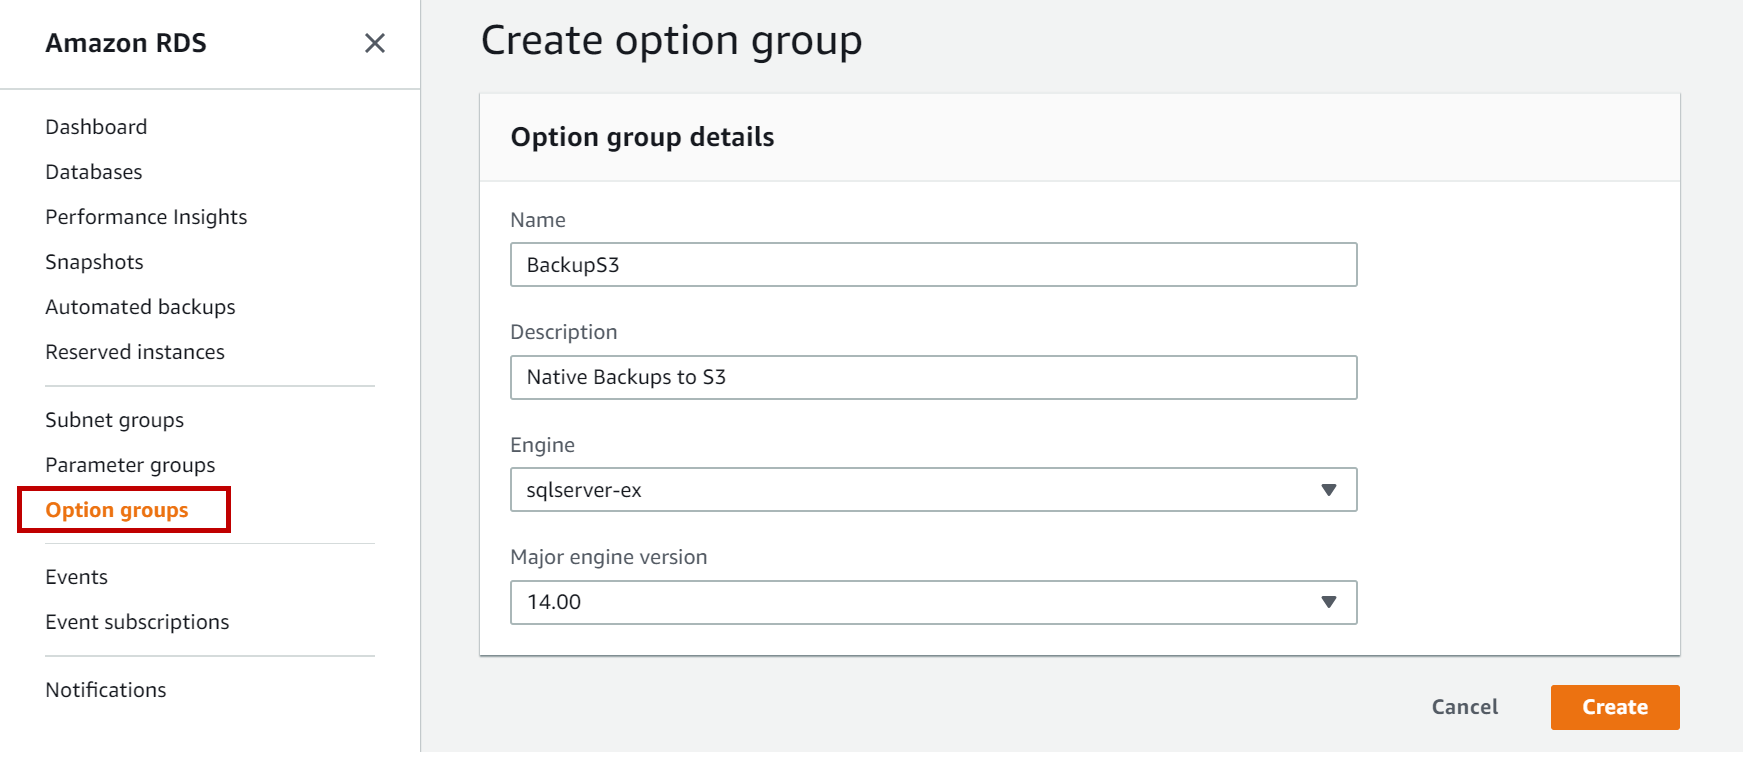Select Reserved instances in sidebar

(135, 352)
